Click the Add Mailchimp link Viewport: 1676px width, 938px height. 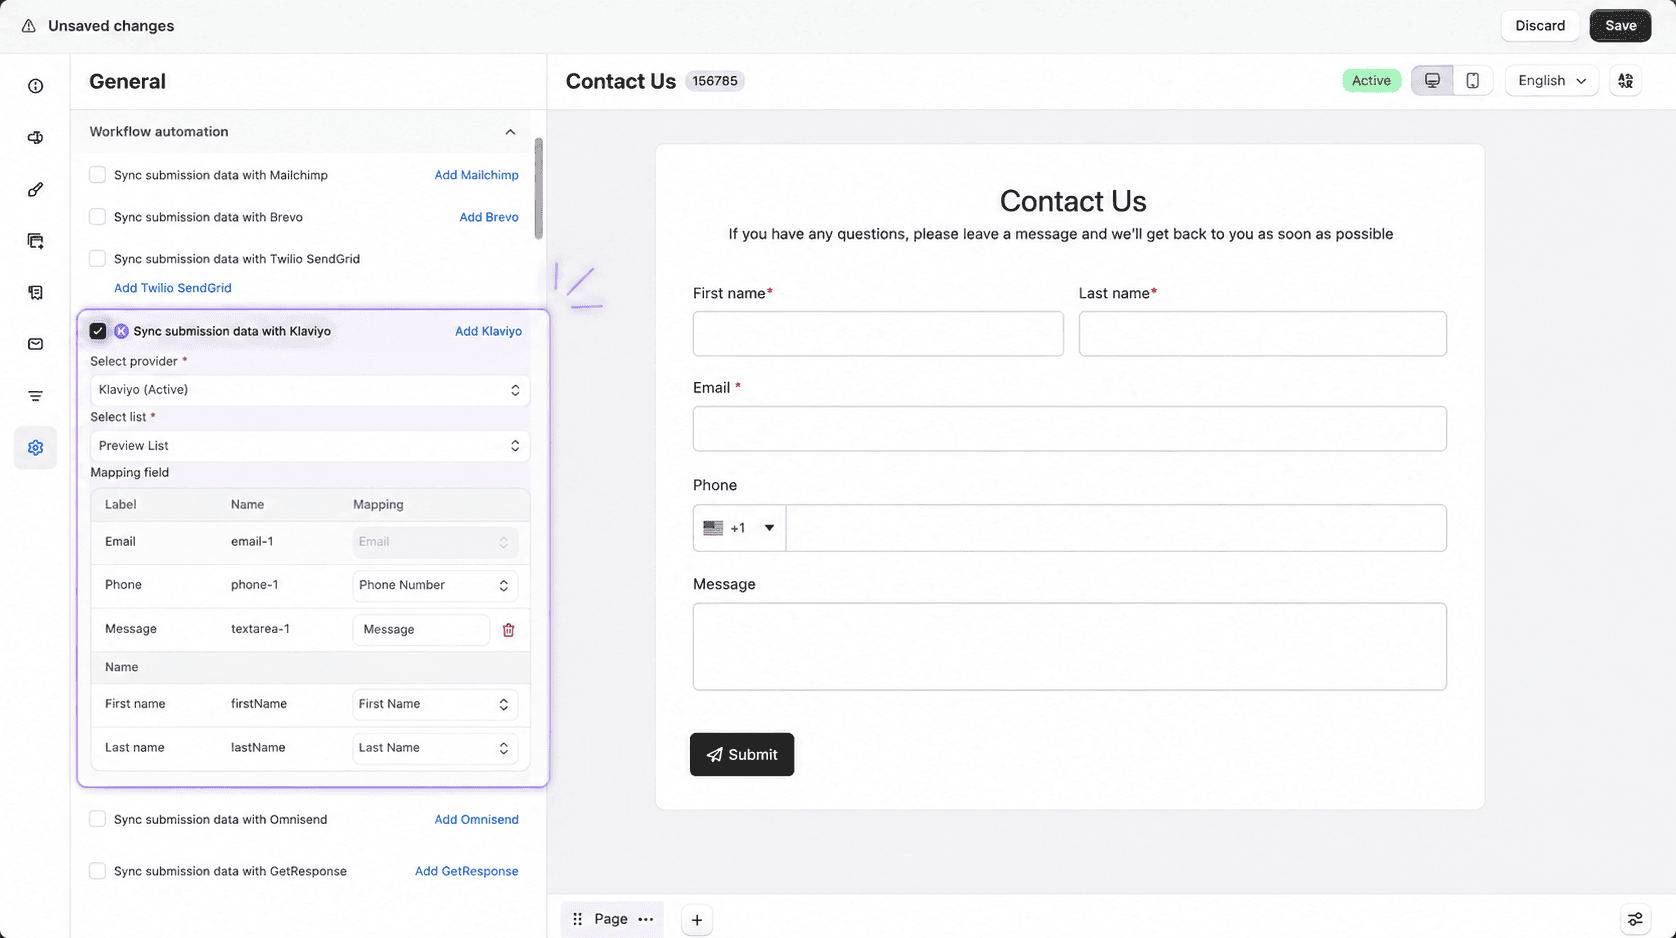point(476,175)
